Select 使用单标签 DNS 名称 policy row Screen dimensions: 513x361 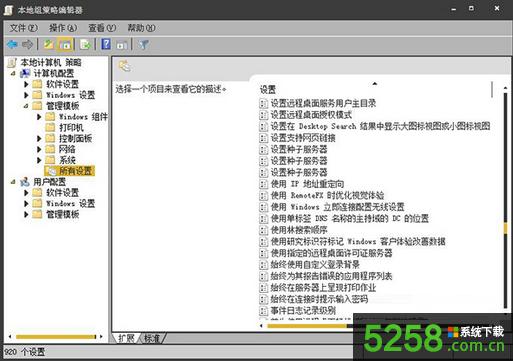click(349, 219)
